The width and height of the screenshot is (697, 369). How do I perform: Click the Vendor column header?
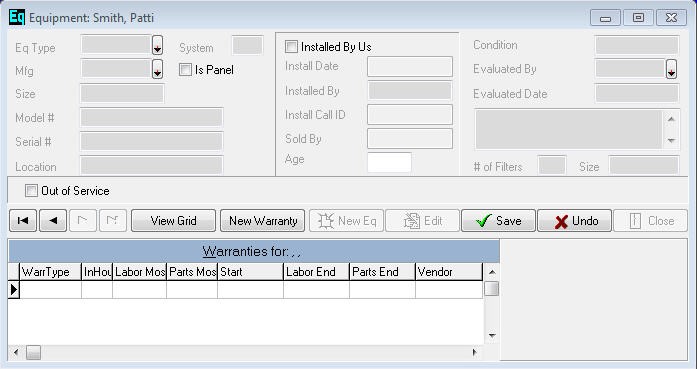(x=449, y=272)
